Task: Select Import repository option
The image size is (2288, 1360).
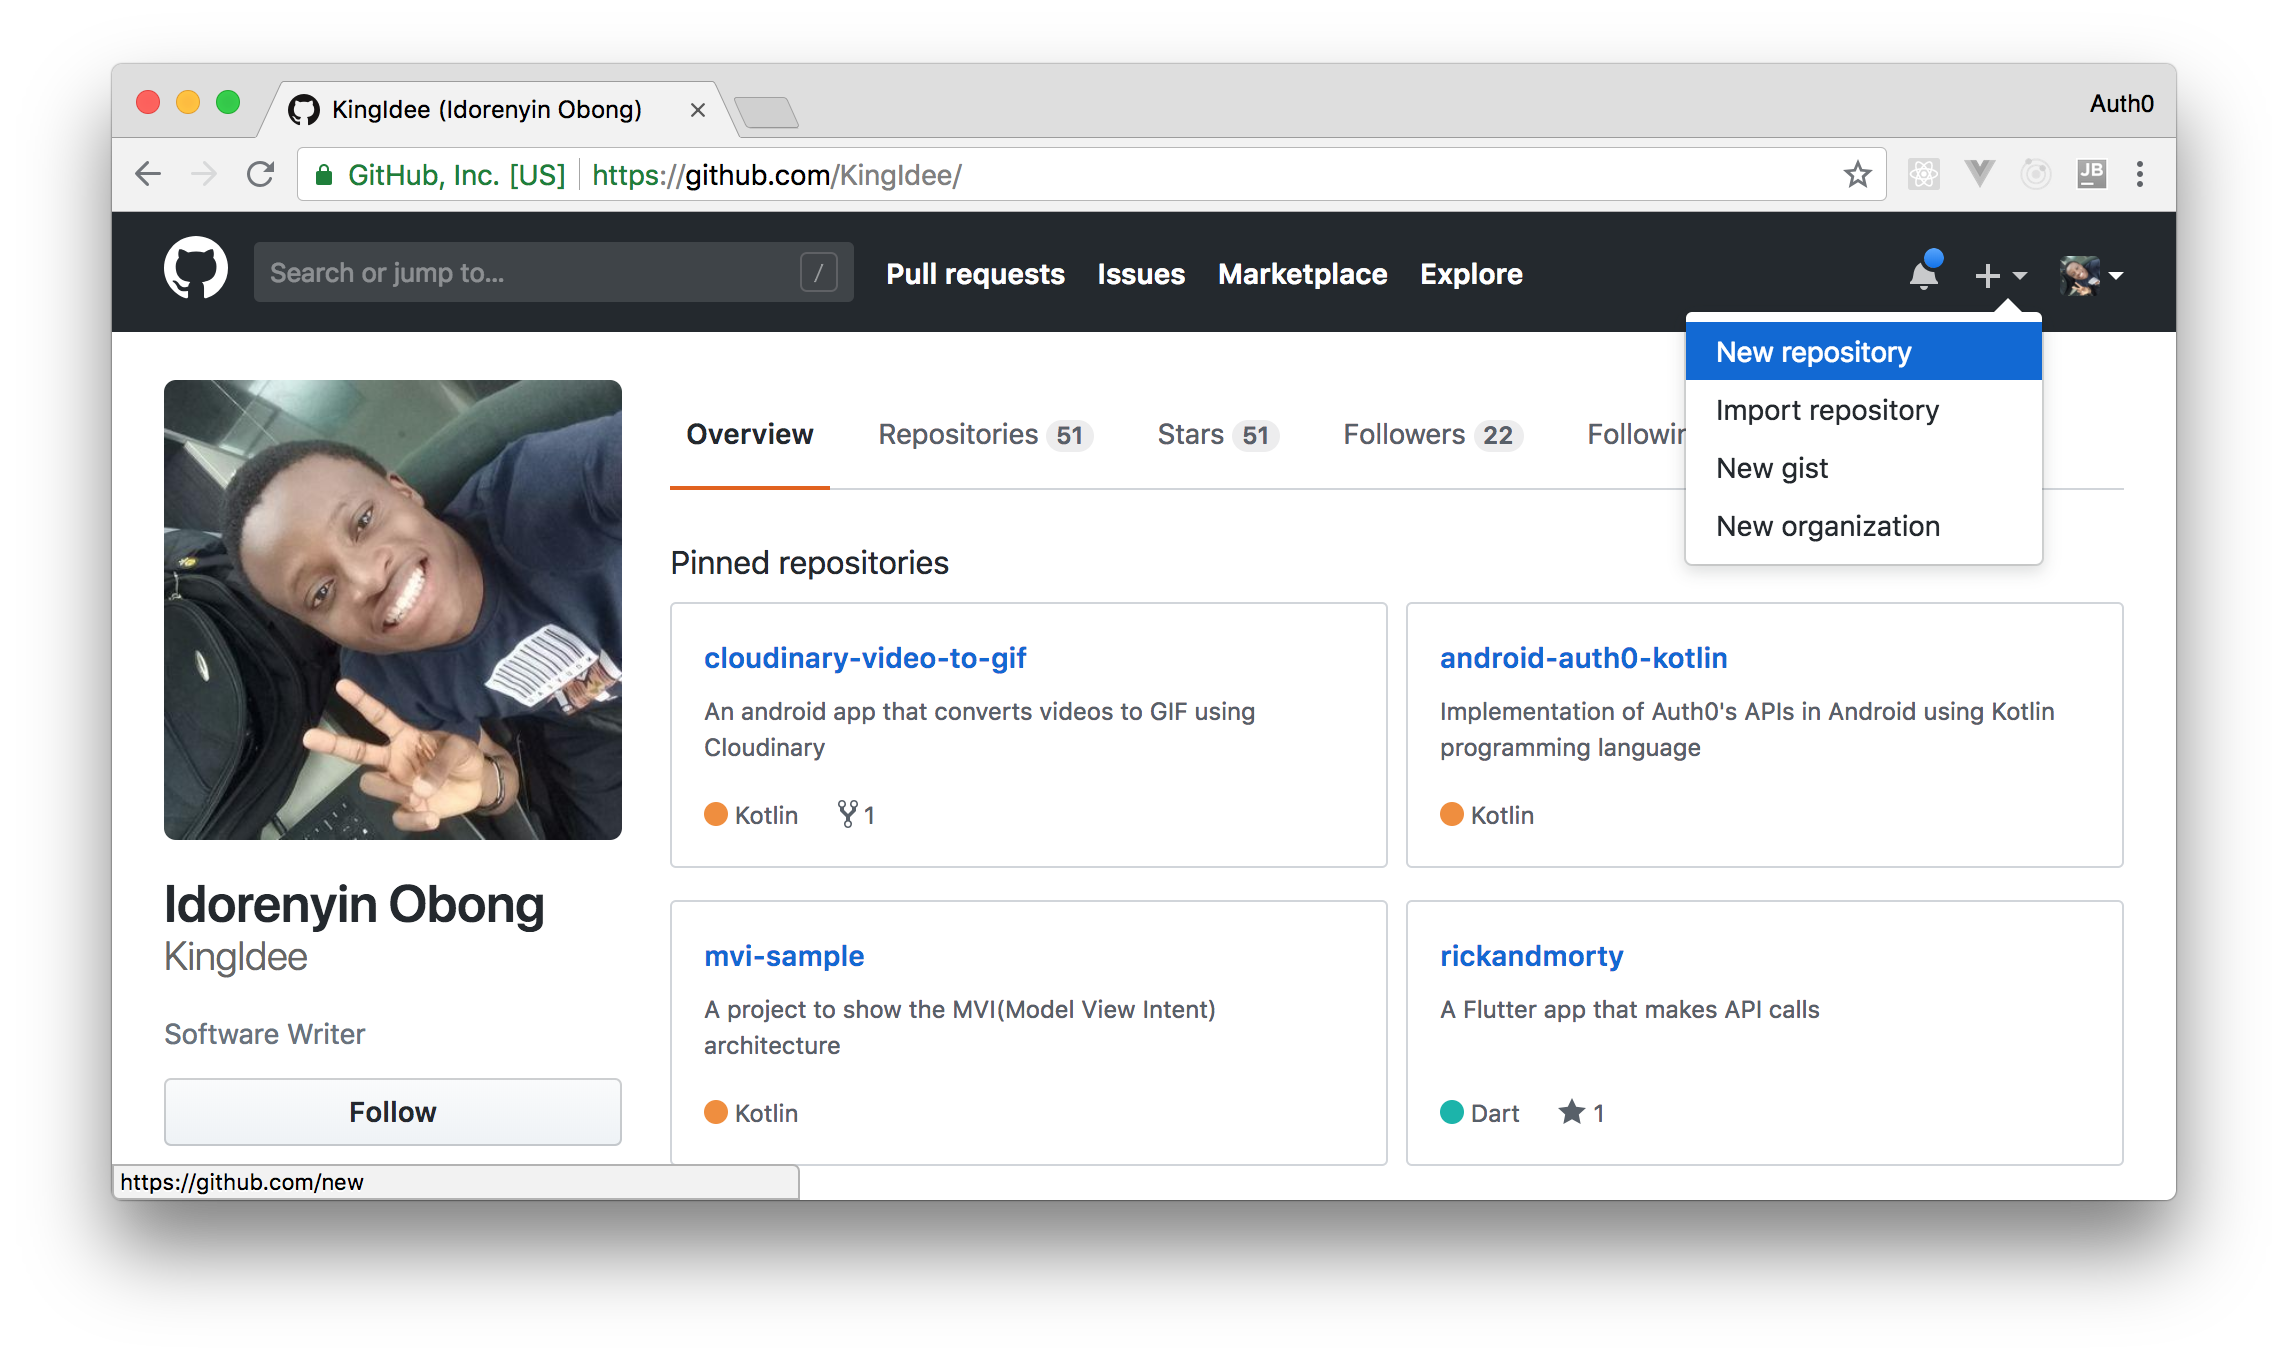Action: tap(1827, 410)
